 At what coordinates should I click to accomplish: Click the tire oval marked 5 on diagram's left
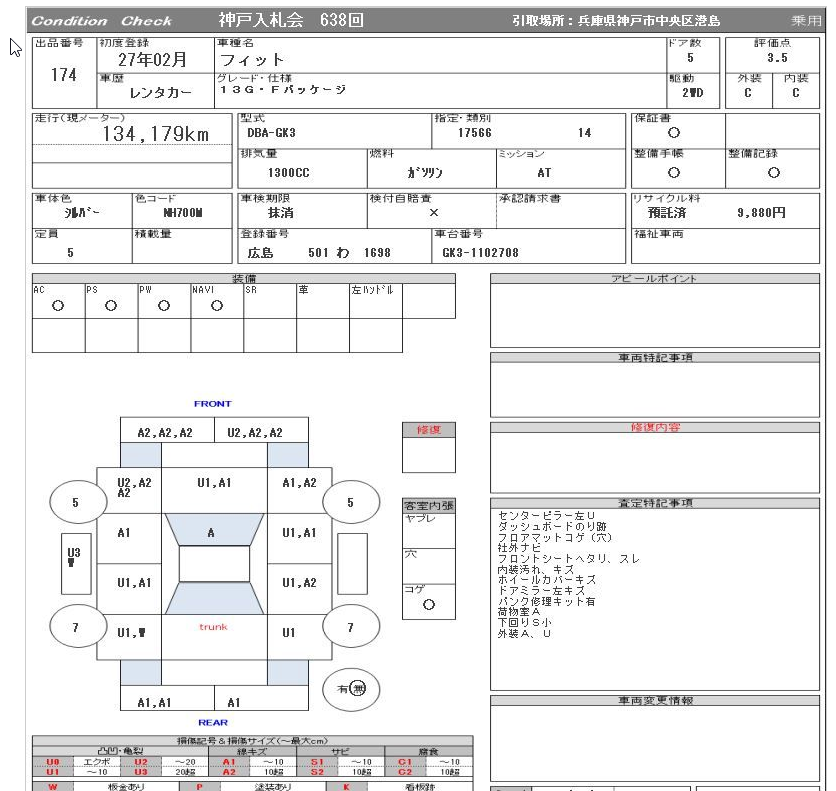75,503
